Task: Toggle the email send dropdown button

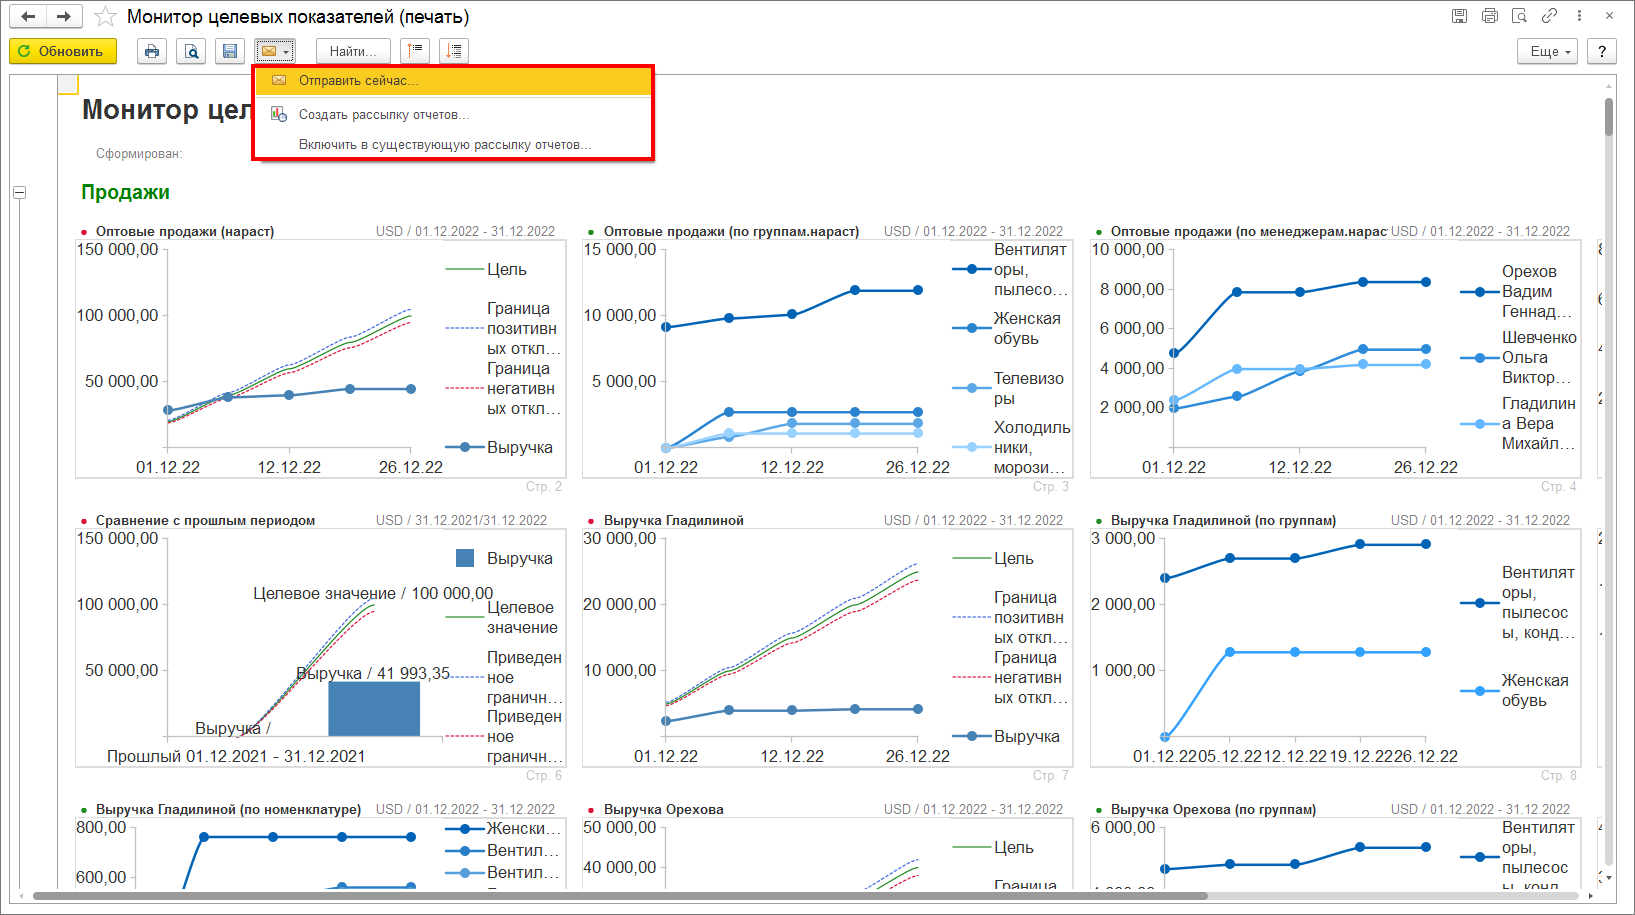Action: pos(275,51)
